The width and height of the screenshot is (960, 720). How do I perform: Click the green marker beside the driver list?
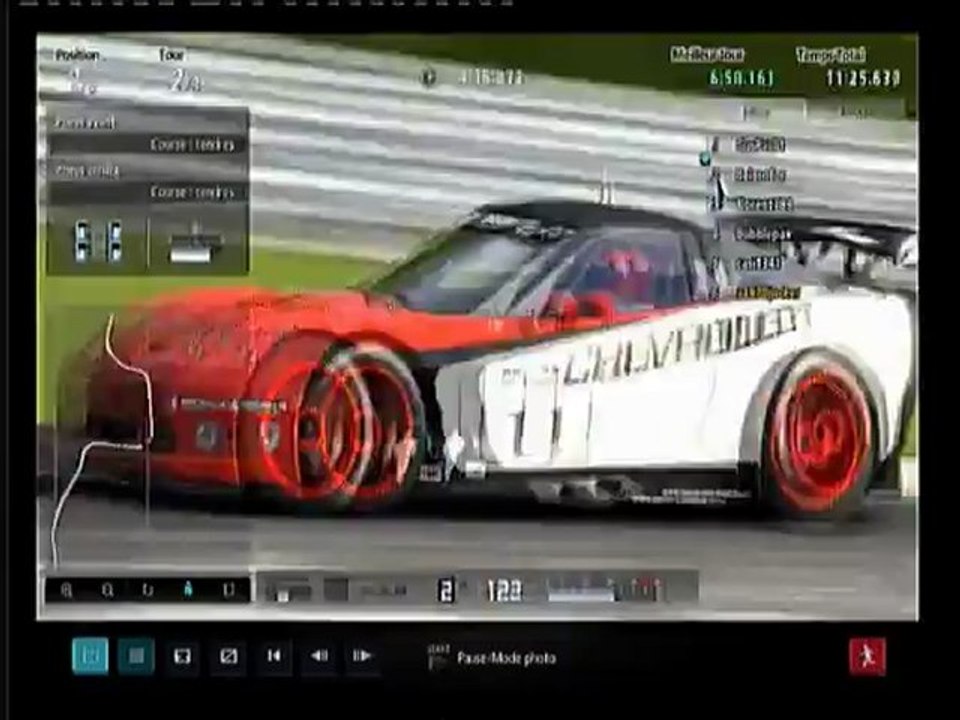[705, 159]
